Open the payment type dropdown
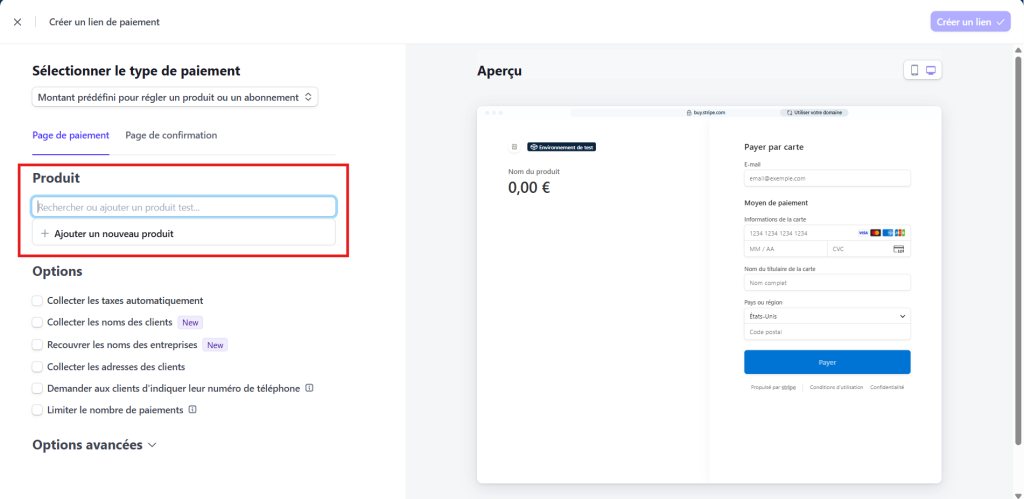Image resolution: width=1024 pixels, height=499 pixels. [175, 97]
